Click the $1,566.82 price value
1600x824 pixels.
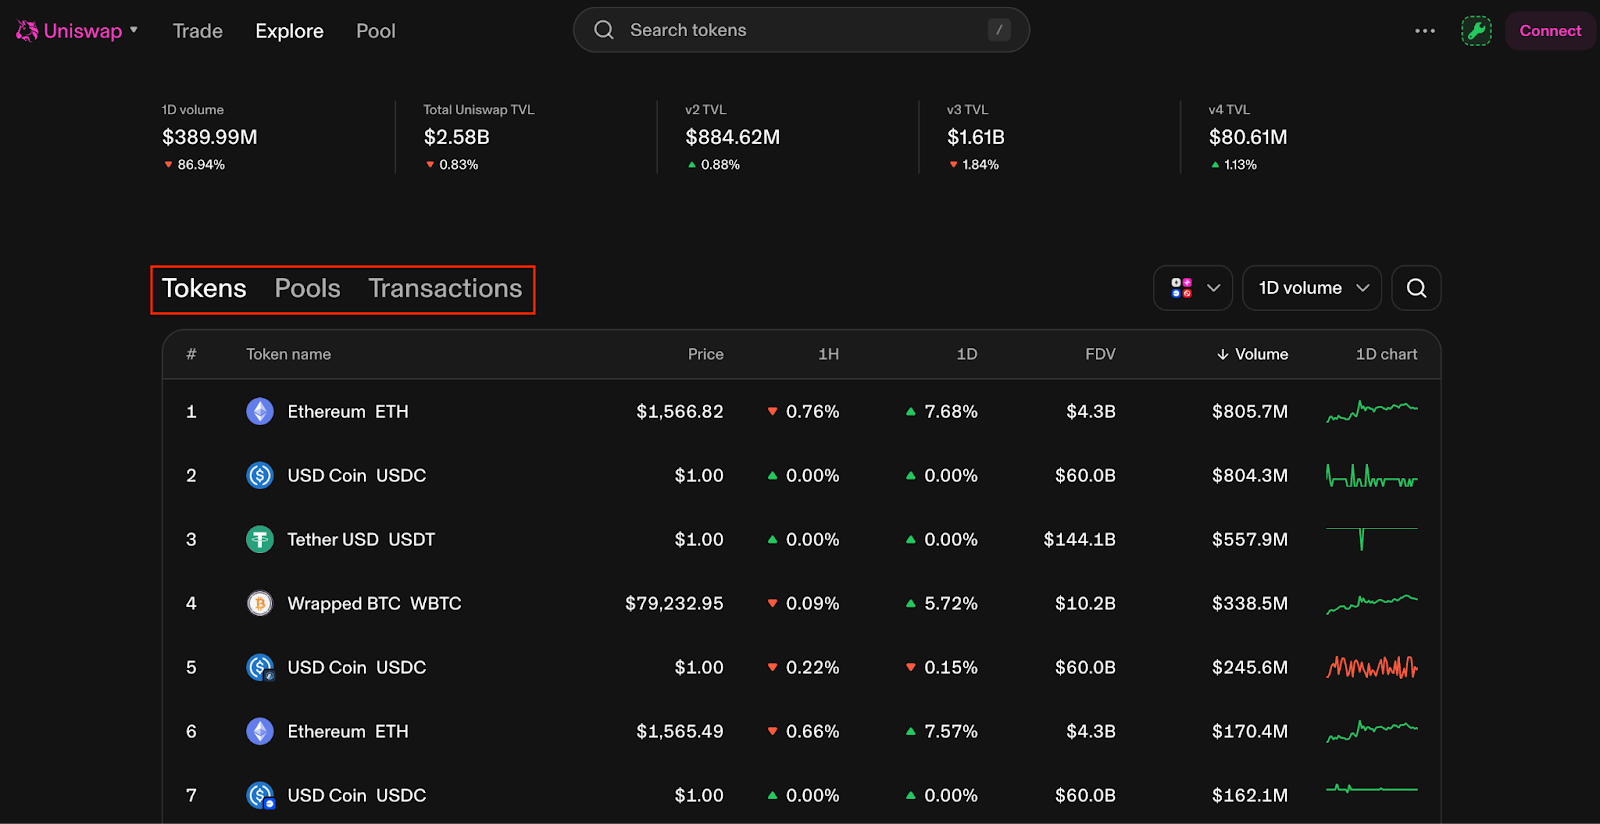(x=680, y=411)
